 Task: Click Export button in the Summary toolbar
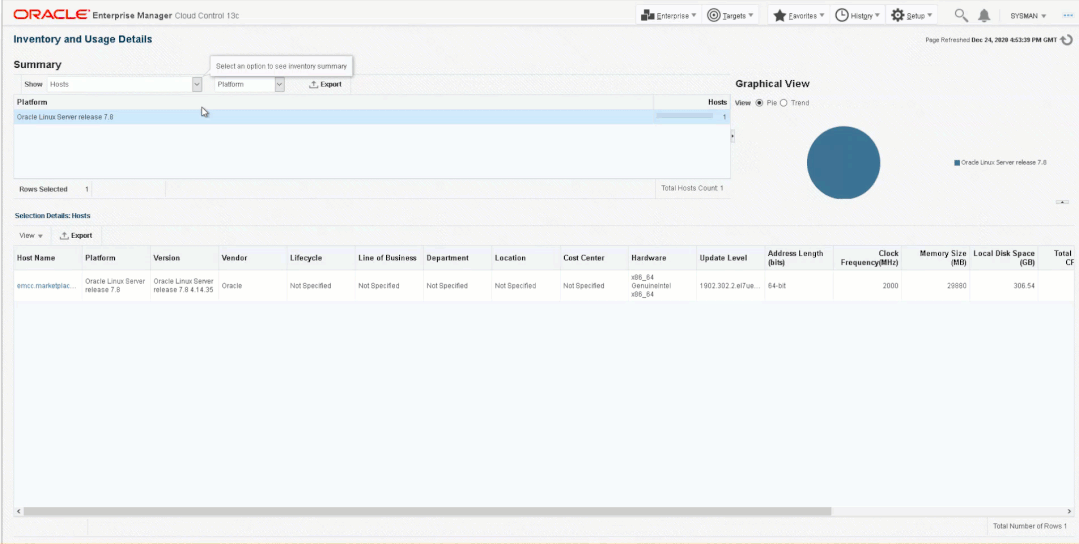pos(325,85)
